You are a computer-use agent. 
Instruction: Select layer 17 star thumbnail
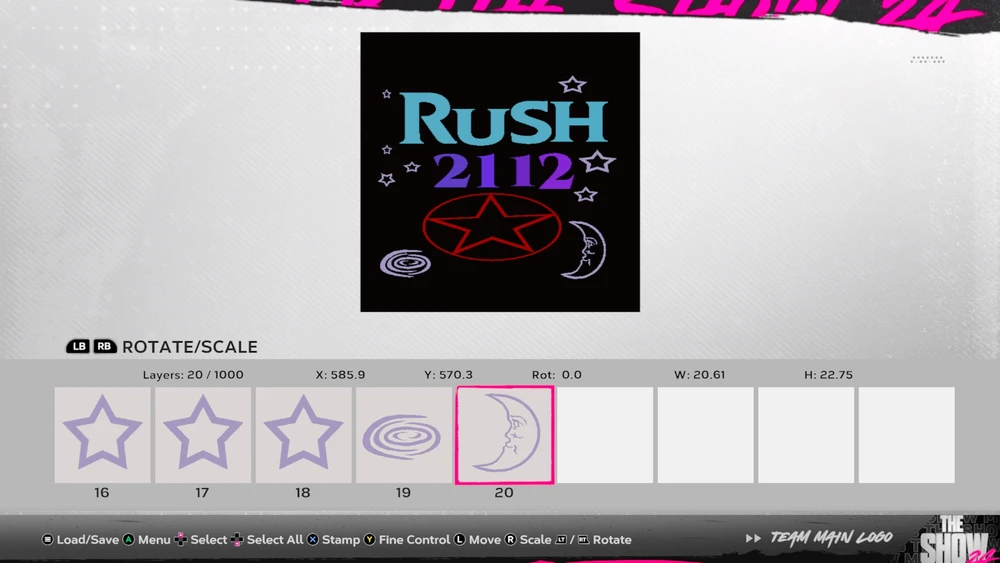[x=203, y=435]
